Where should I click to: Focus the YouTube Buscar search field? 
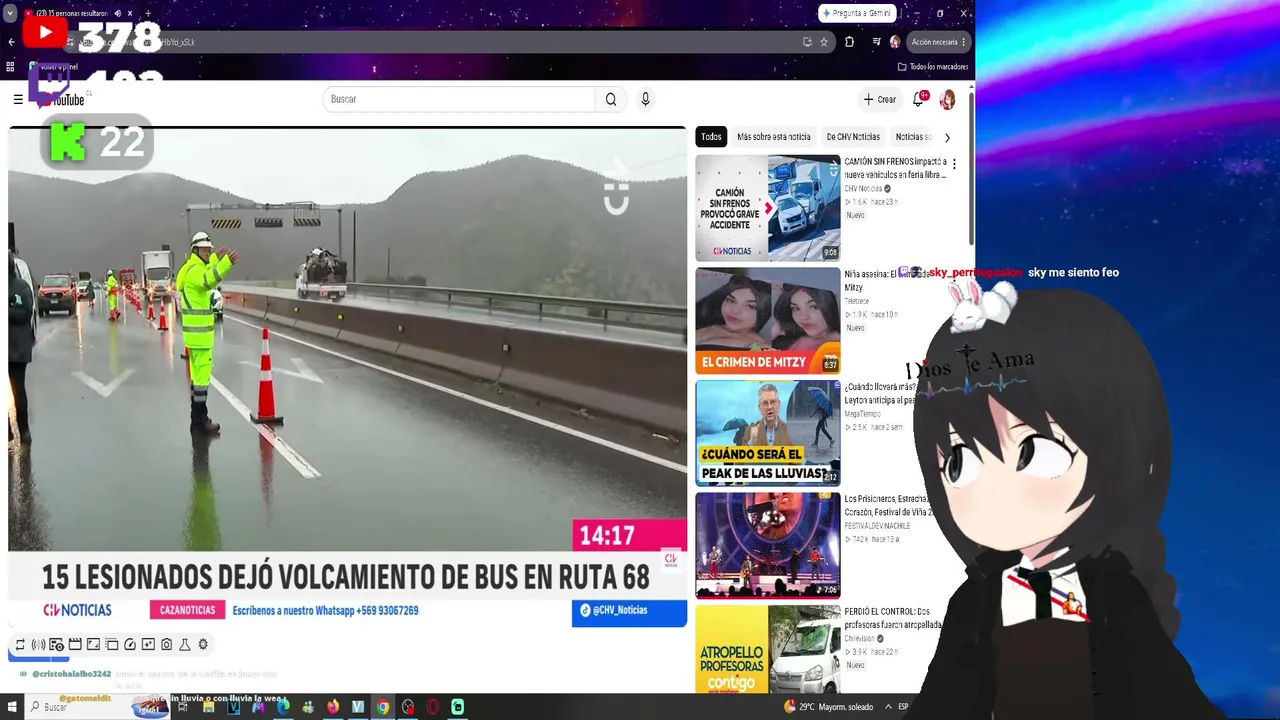pyautogui.click(x=459, y=99)
